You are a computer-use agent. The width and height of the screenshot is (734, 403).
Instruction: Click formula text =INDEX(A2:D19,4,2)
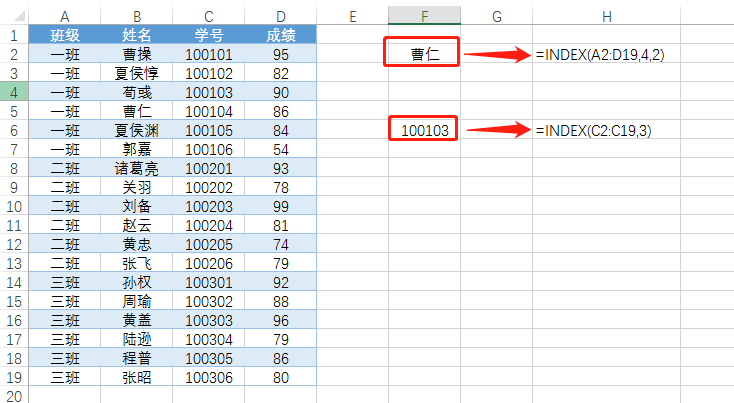point(600,55)
